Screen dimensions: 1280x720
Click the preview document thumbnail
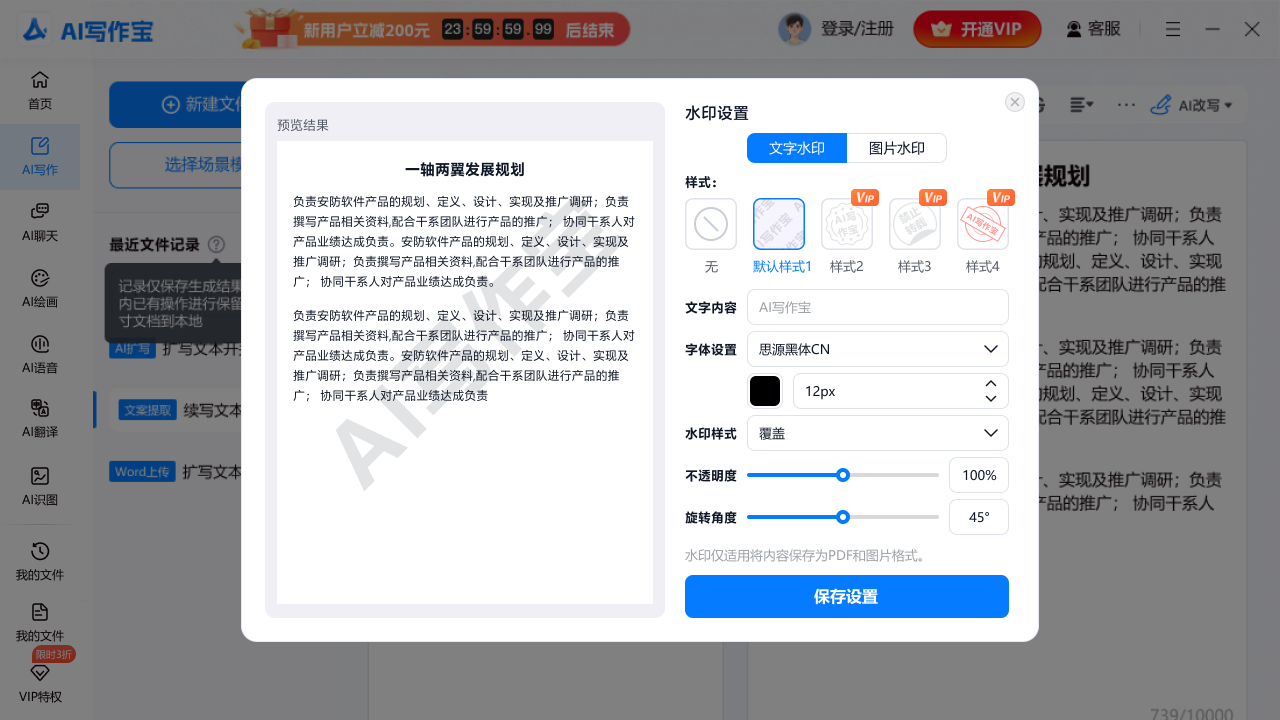[465, 372]
